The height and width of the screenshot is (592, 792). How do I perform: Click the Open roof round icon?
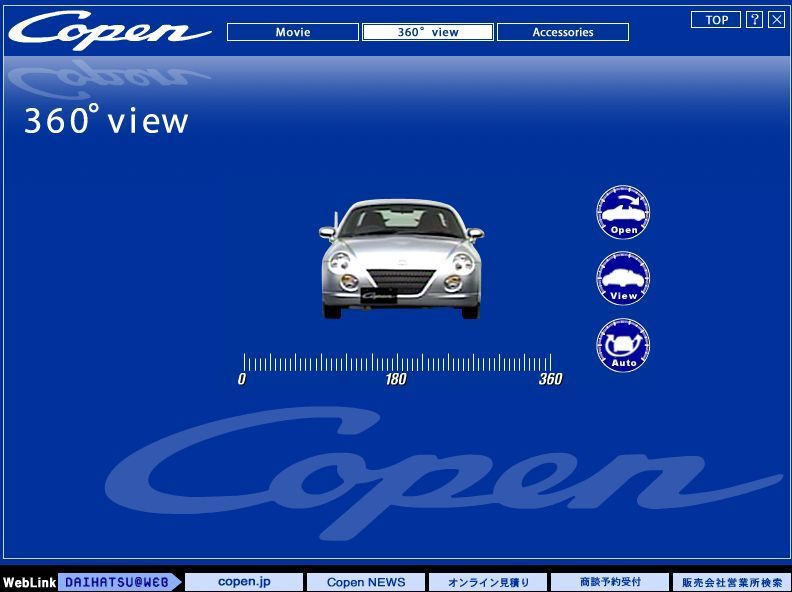(623, 212)
